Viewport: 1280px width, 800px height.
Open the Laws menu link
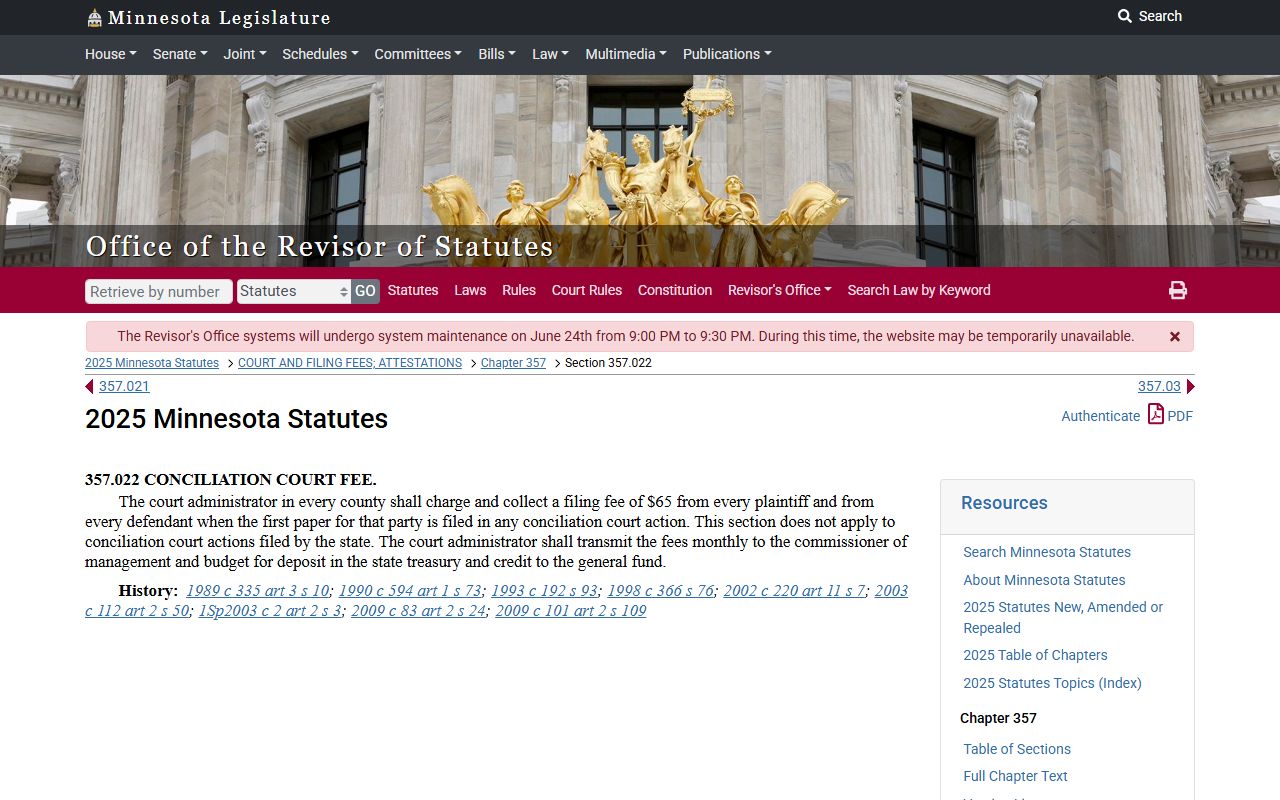470,290
